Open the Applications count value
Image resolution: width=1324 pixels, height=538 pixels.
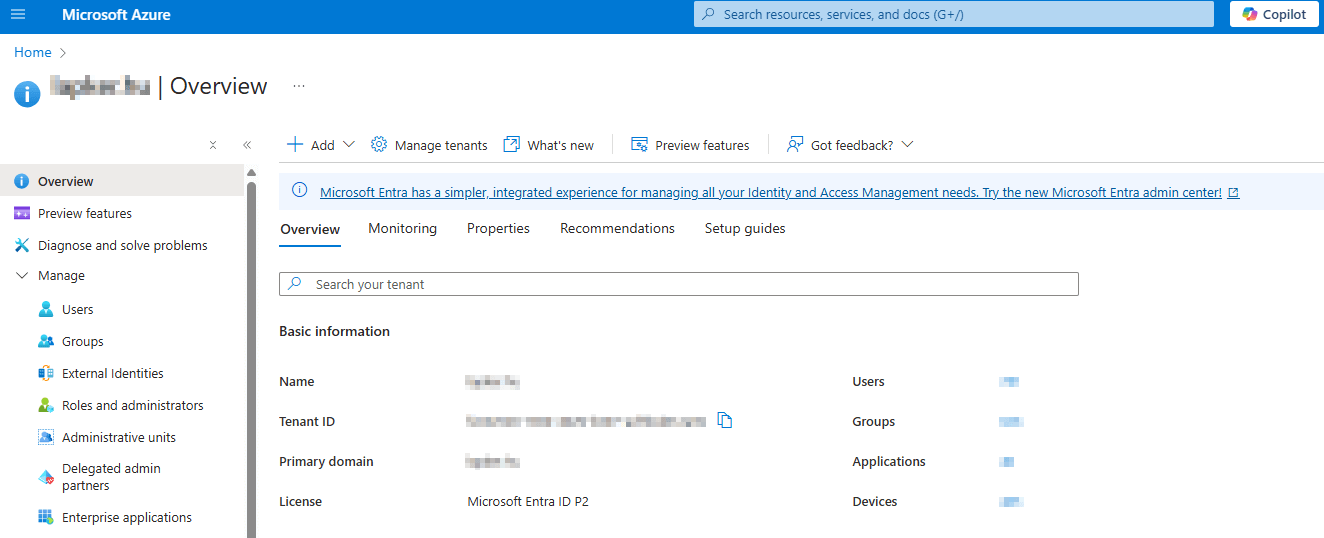[1008, 461]
